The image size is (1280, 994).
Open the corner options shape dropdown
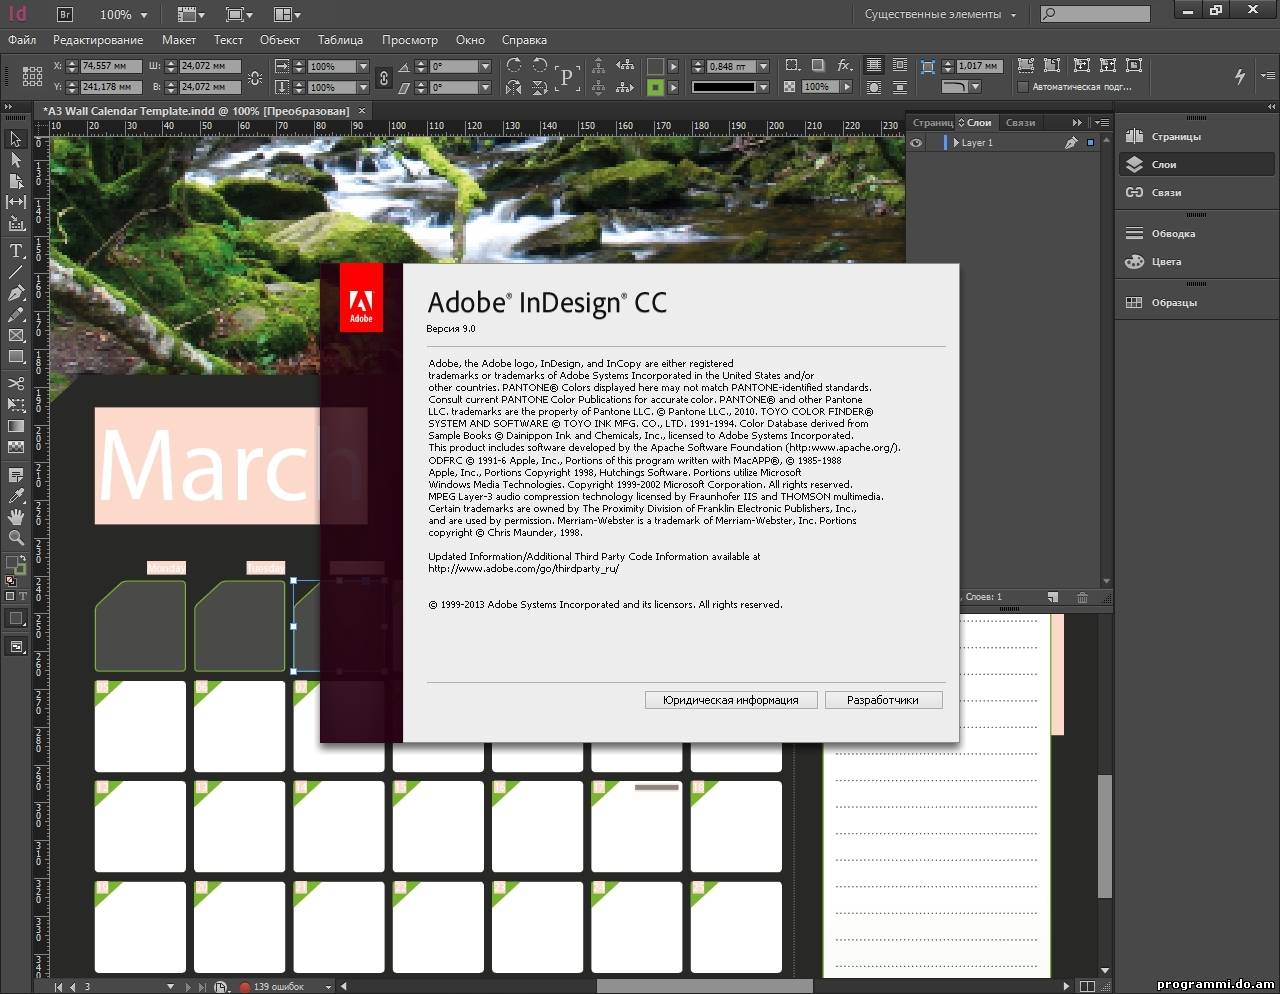(x=975, y=87)
